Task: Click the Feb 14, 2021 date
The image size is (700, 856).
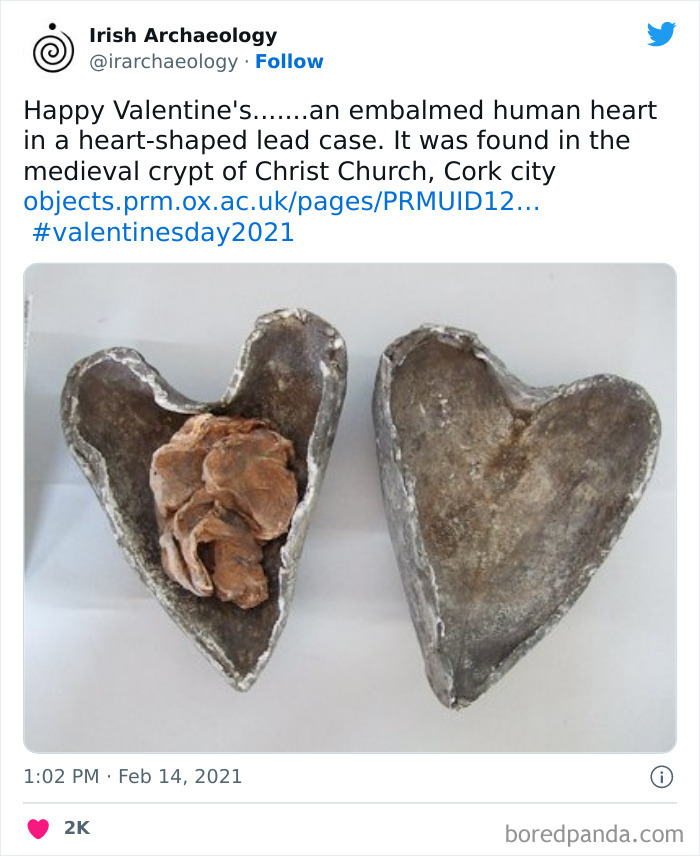Action: [x=180, y=776]
